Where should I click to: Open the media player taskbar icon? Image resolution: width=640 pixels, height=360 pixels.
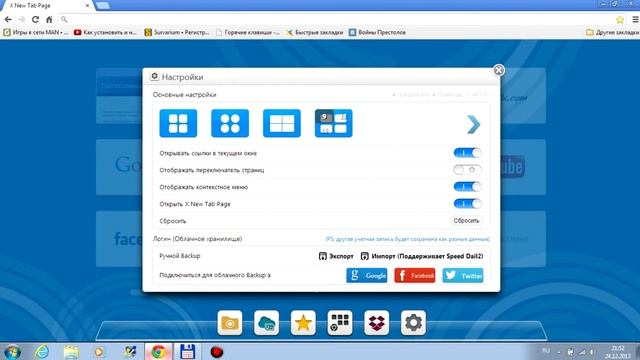(99, 352)
